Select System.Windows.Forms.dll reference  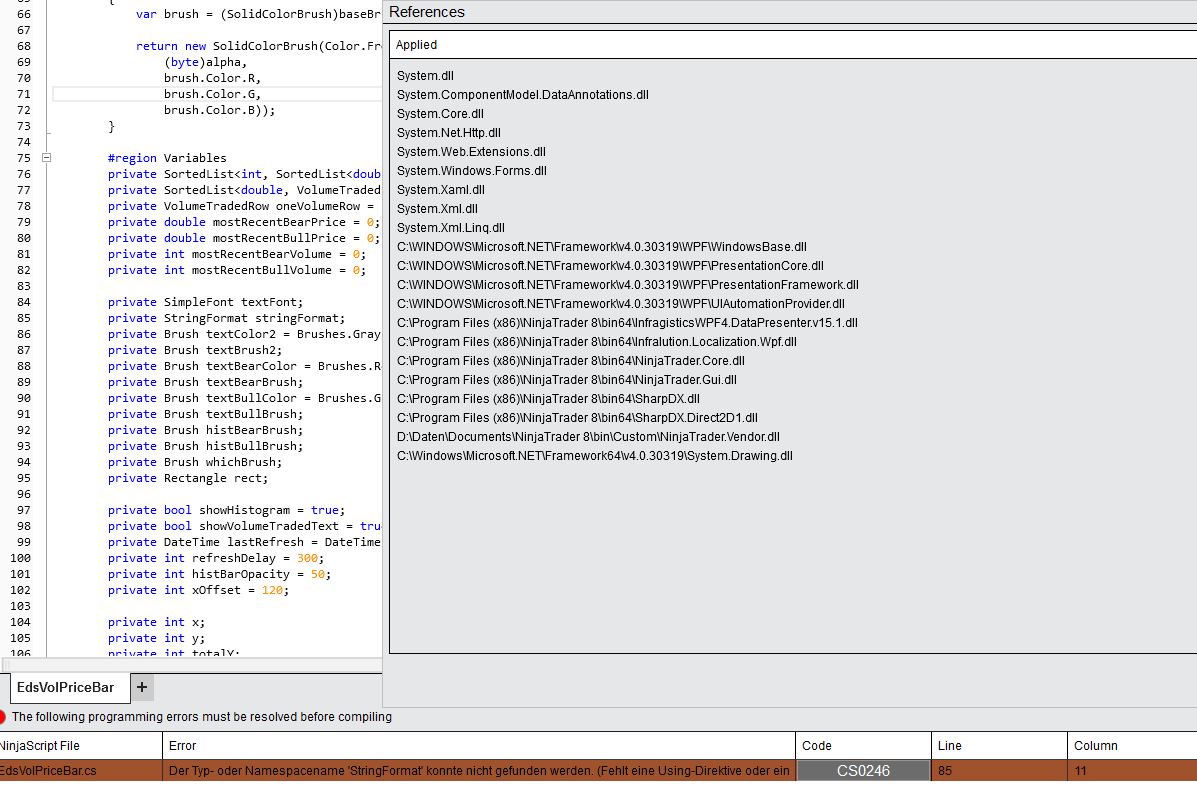click(472, 171)
